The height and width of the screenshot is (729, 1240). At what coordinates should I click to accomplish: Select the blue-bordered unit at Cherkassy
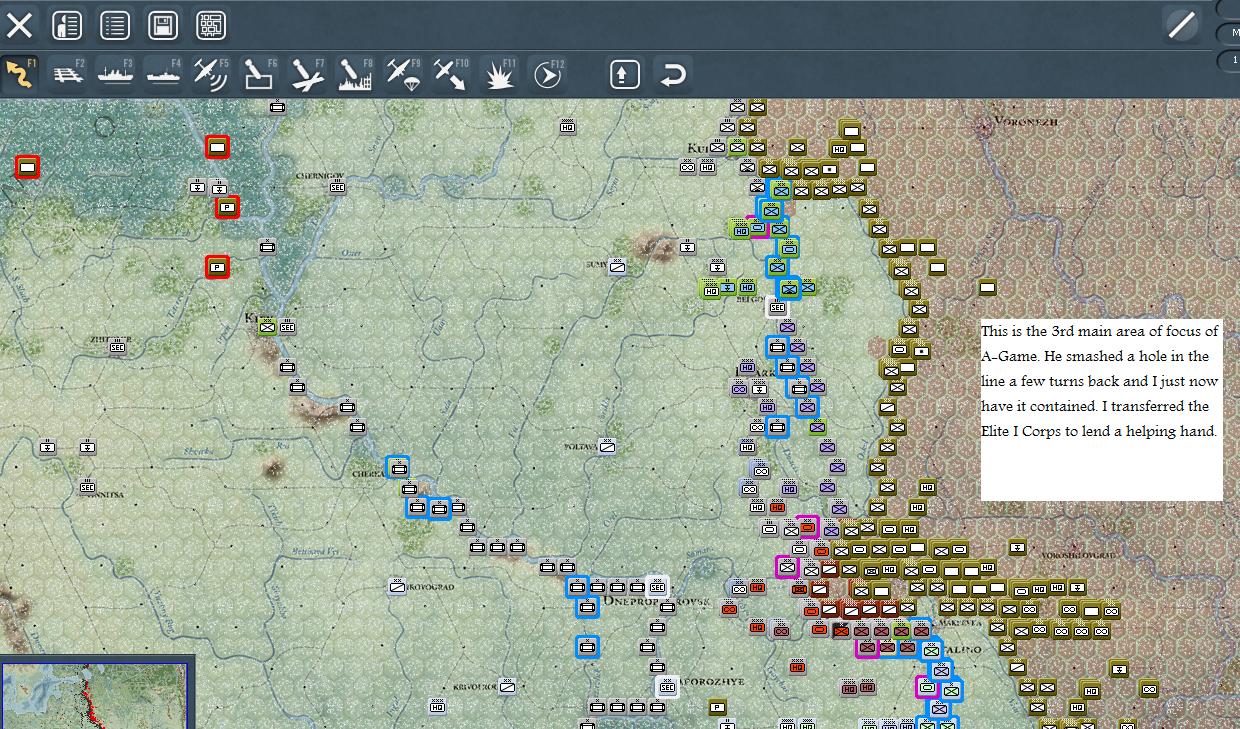click(x=398, y=467)
